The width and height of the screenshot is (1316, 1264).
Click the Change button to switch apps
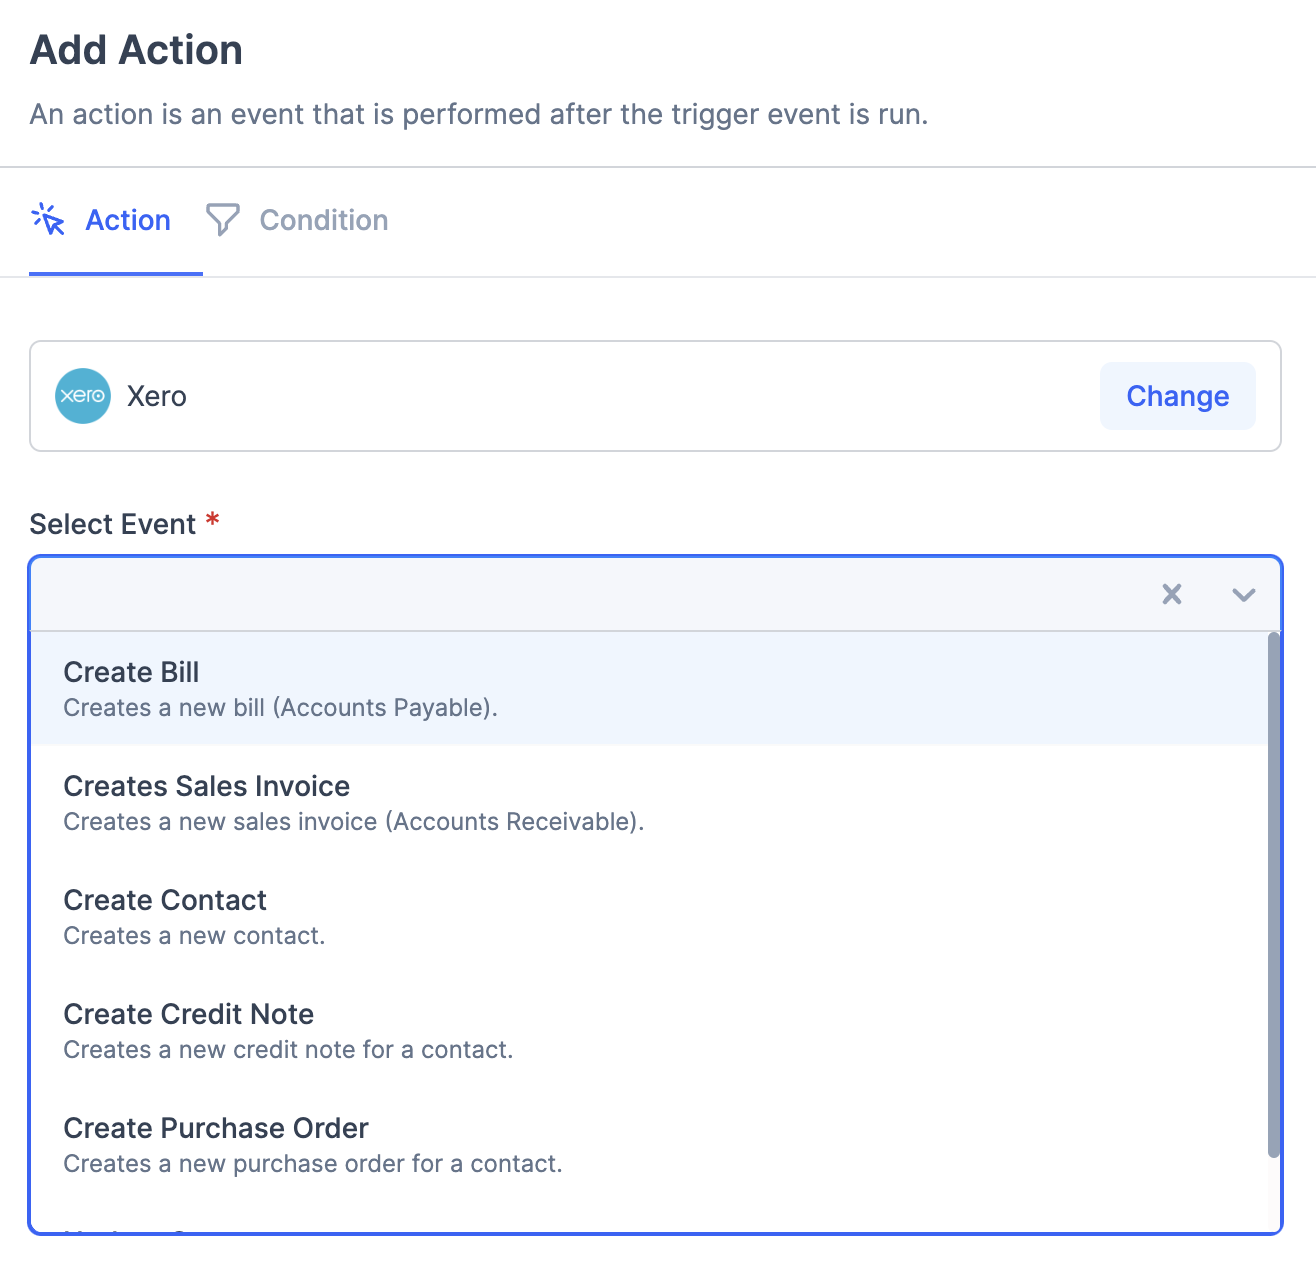pos(1177,396)
